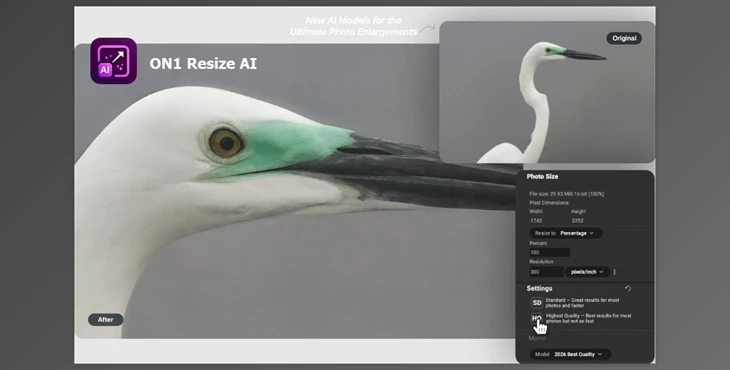Click the ON1 Resize AI title text

click(203, 64)
